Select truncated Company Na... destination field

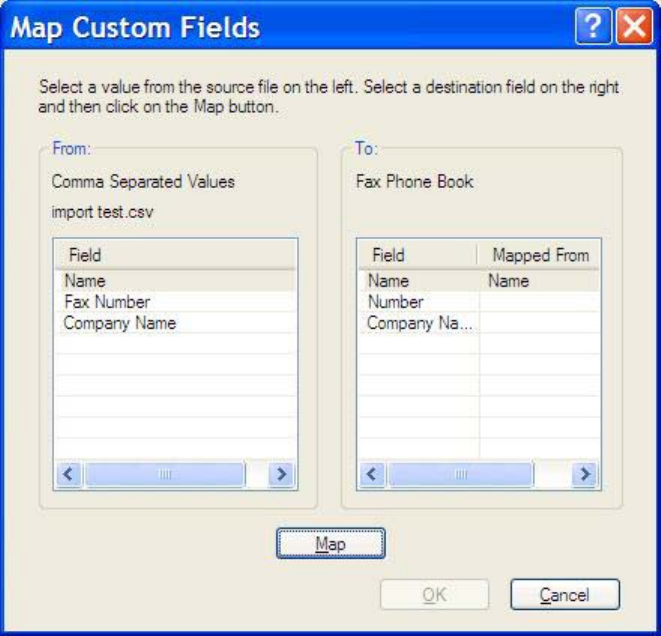[x=418, y=323]
